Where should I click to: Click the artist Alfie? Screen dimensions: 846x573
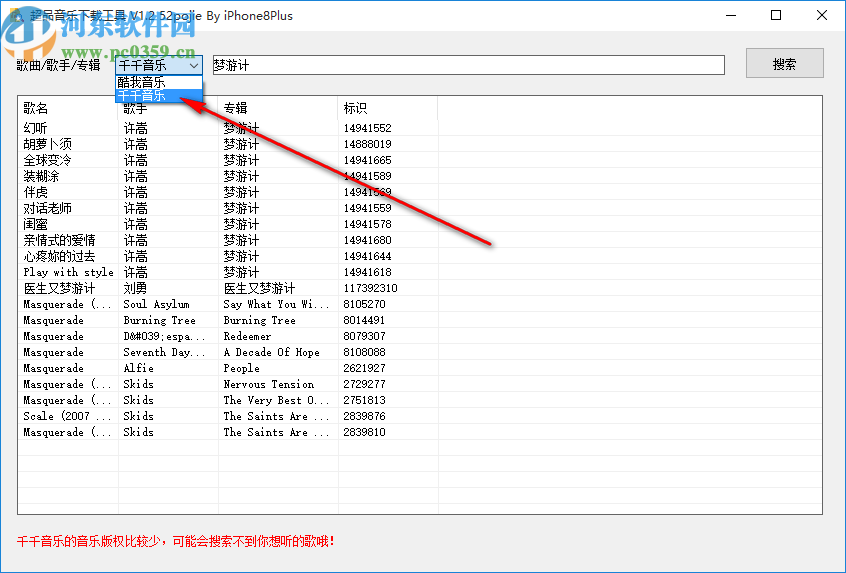pyautogui.click(x=139, y=368)
